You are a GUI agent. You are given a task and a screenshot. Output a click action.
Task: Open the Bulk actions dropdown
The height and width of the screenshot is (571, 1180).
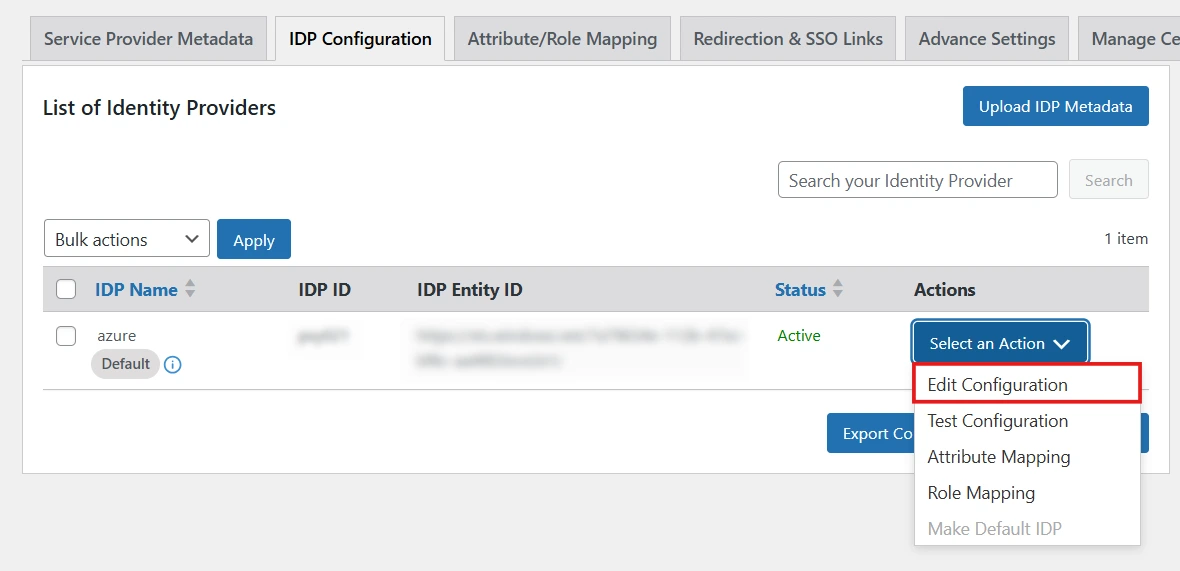coord(127,239)
